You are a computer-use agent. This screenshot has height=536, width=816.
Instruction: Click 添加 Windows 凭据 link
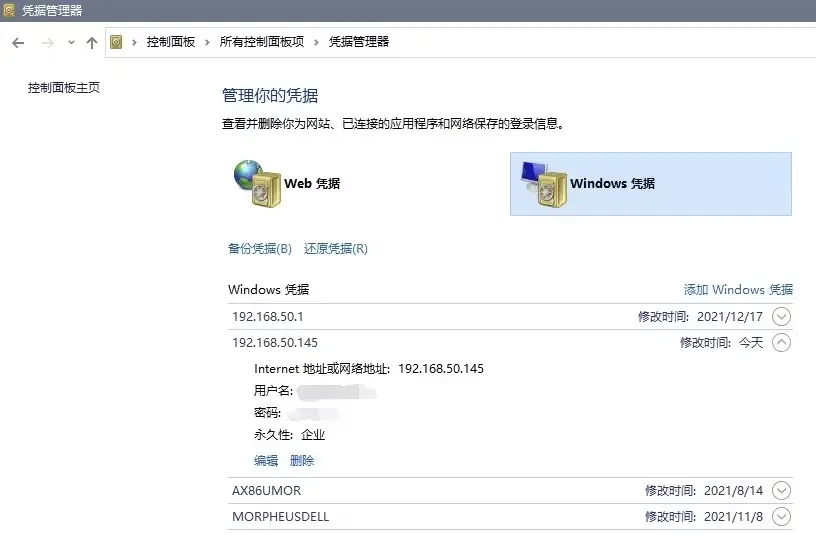click(738, 289)
